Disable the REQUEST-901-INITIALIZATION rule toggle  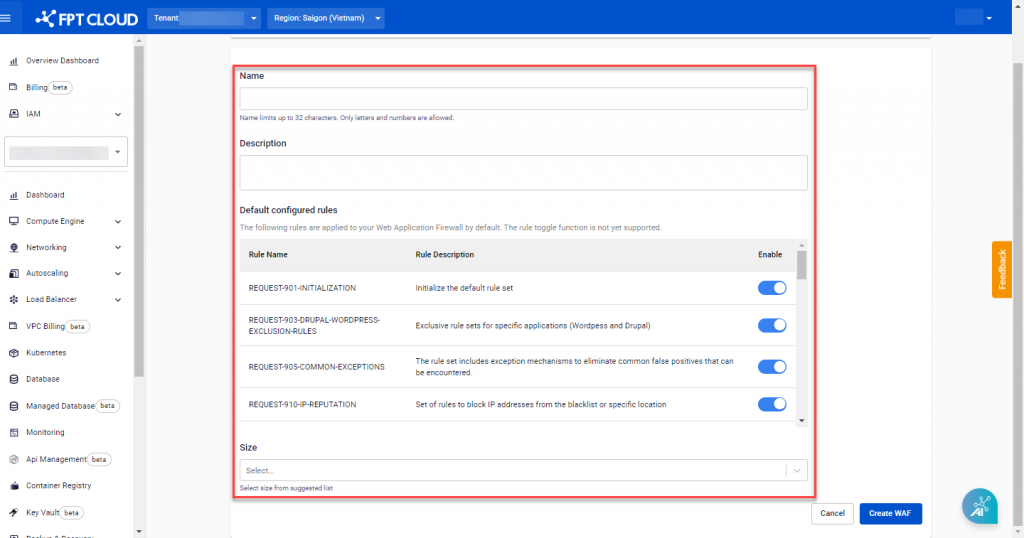pyautogui.click(x=772, y=288)
